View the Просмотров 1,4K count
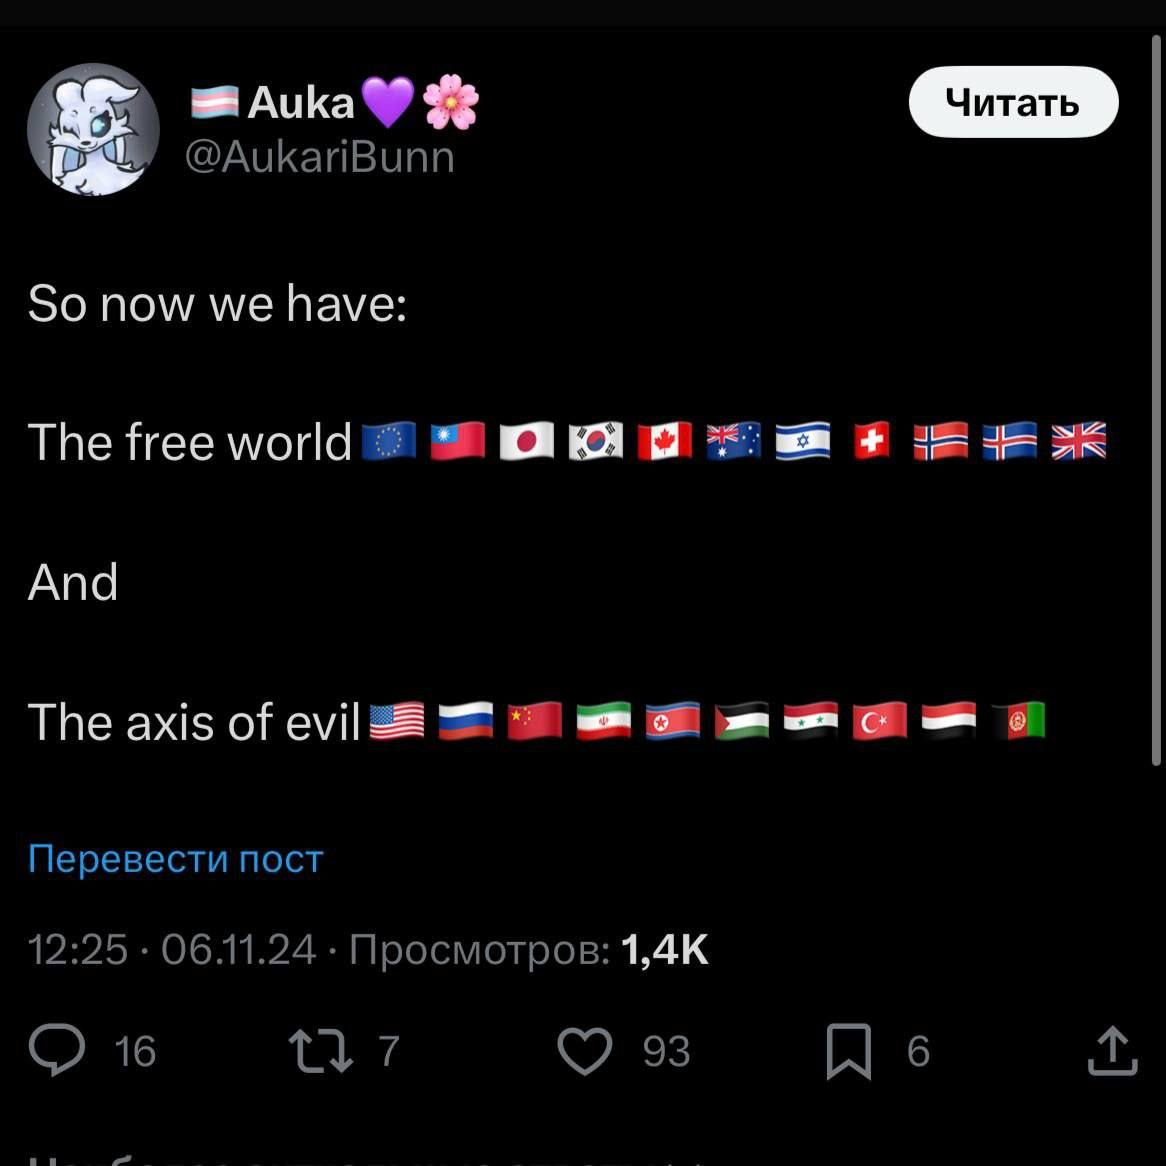The height and width of the screenshot is (1166, 1166). (x=529, y=949)
